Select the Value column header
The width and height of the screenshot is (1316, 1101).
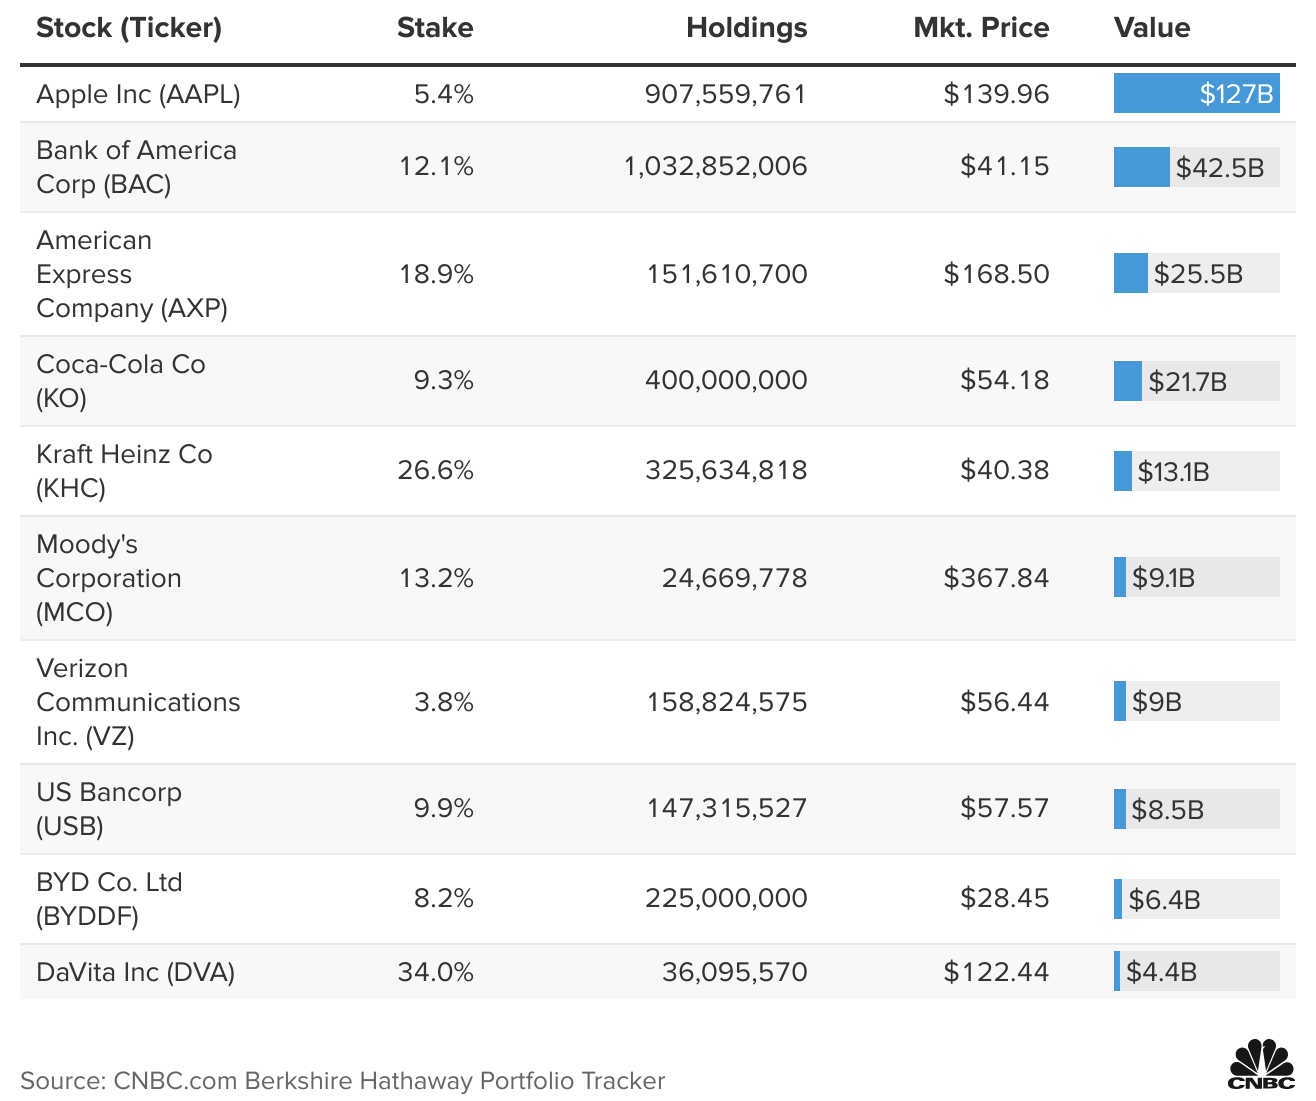[1151, 28]
